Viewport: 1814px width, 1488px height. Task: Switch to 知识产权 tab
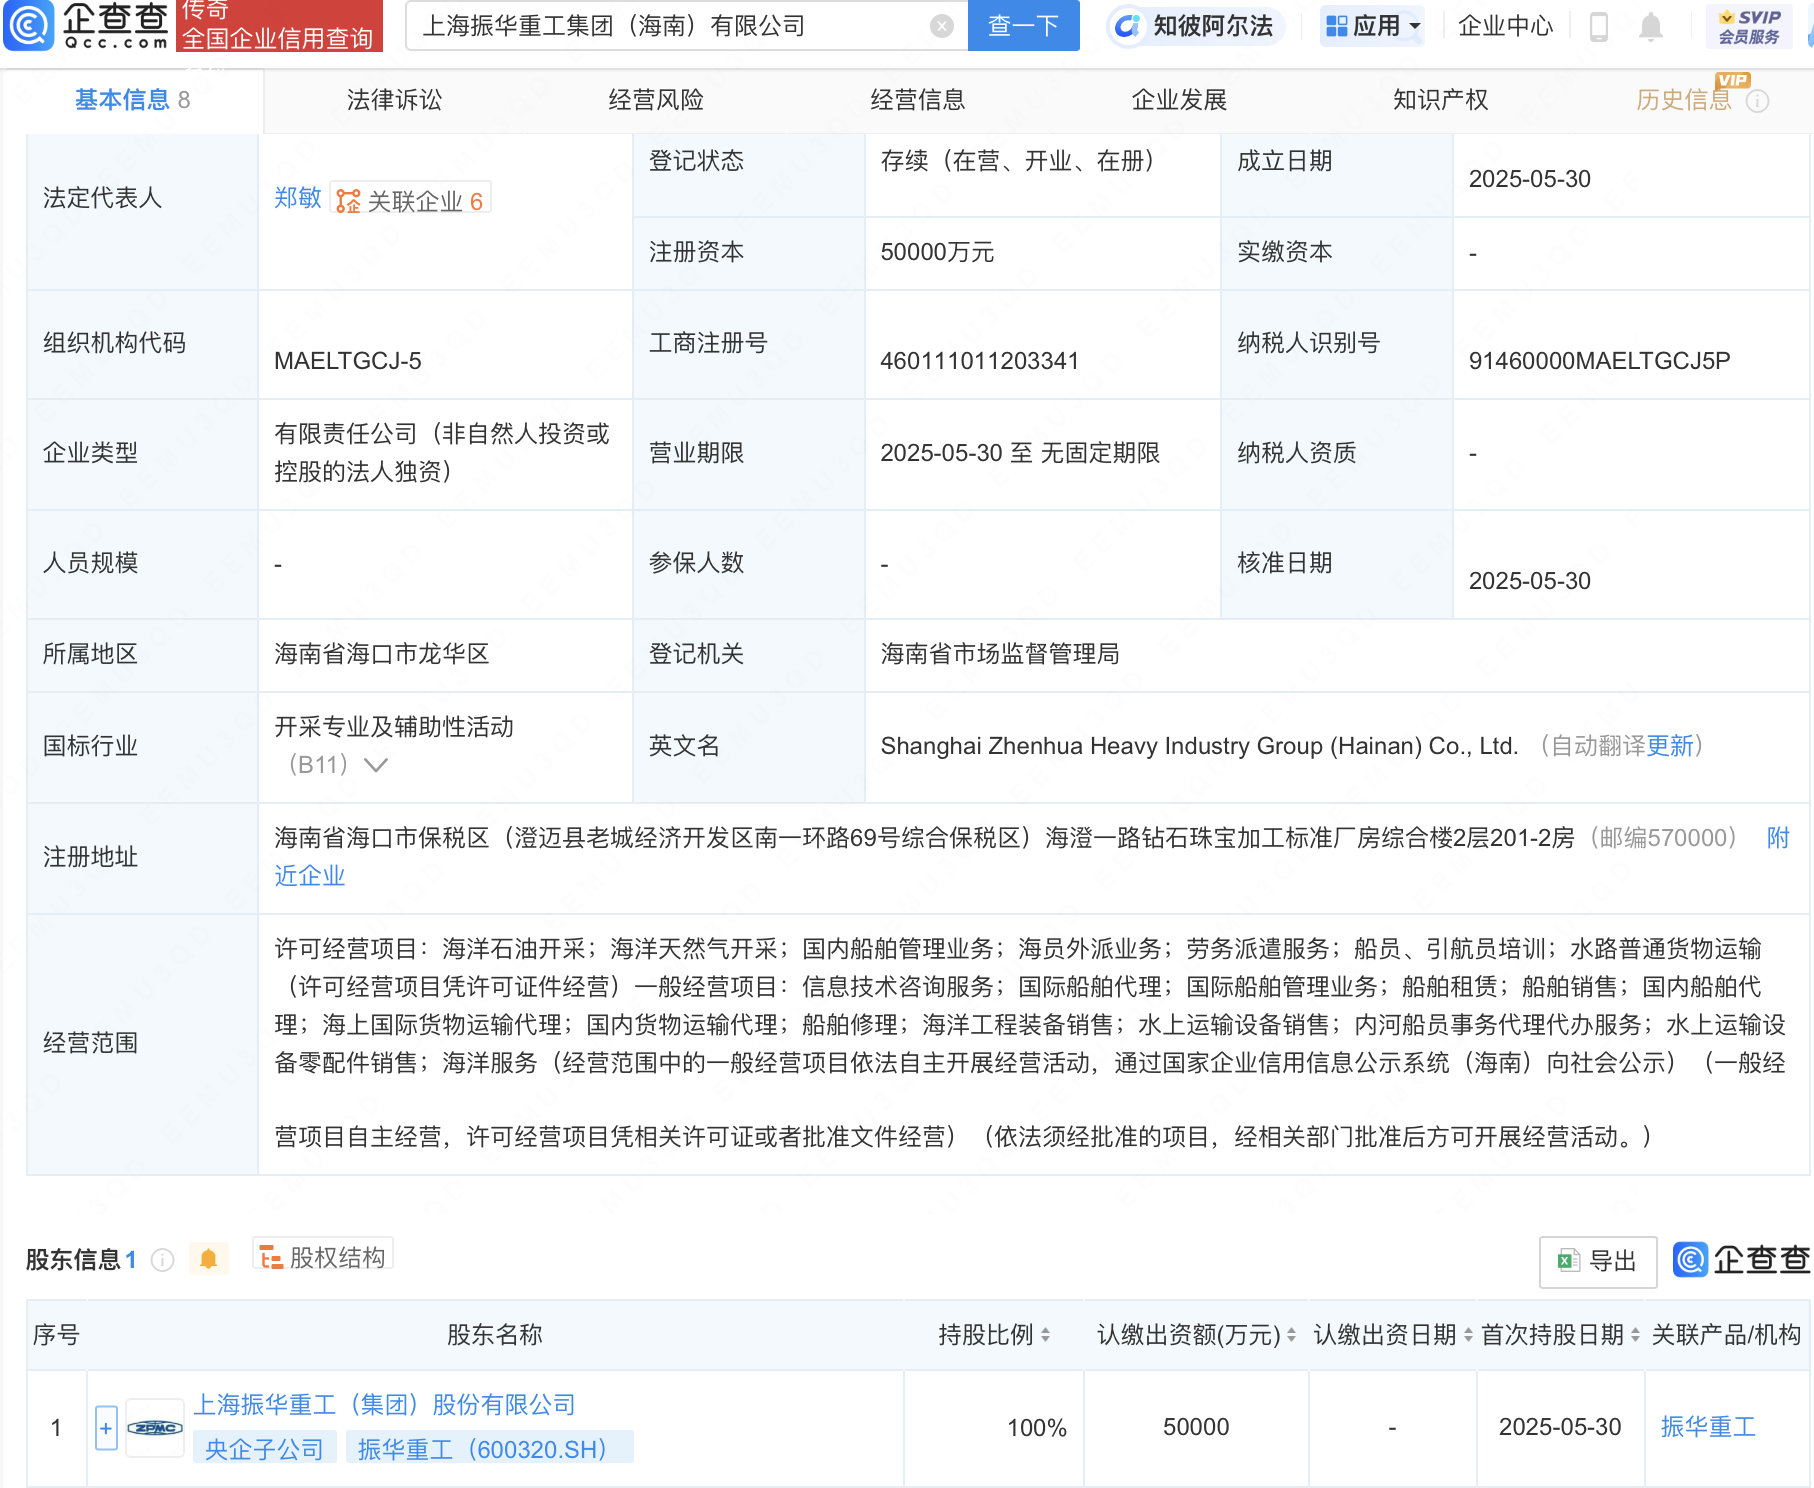[1441, 100]
